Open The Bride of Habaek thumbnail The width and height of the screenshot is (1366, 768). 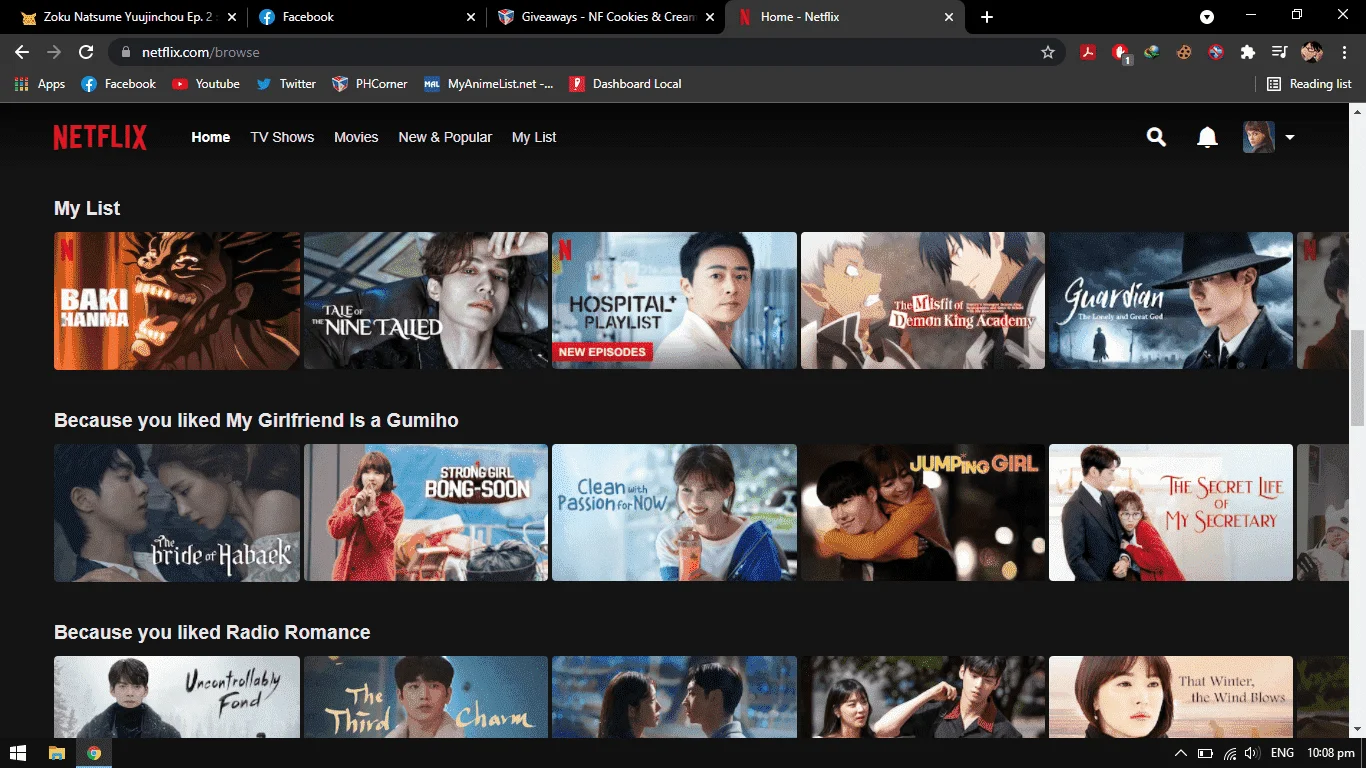point(177,513)
